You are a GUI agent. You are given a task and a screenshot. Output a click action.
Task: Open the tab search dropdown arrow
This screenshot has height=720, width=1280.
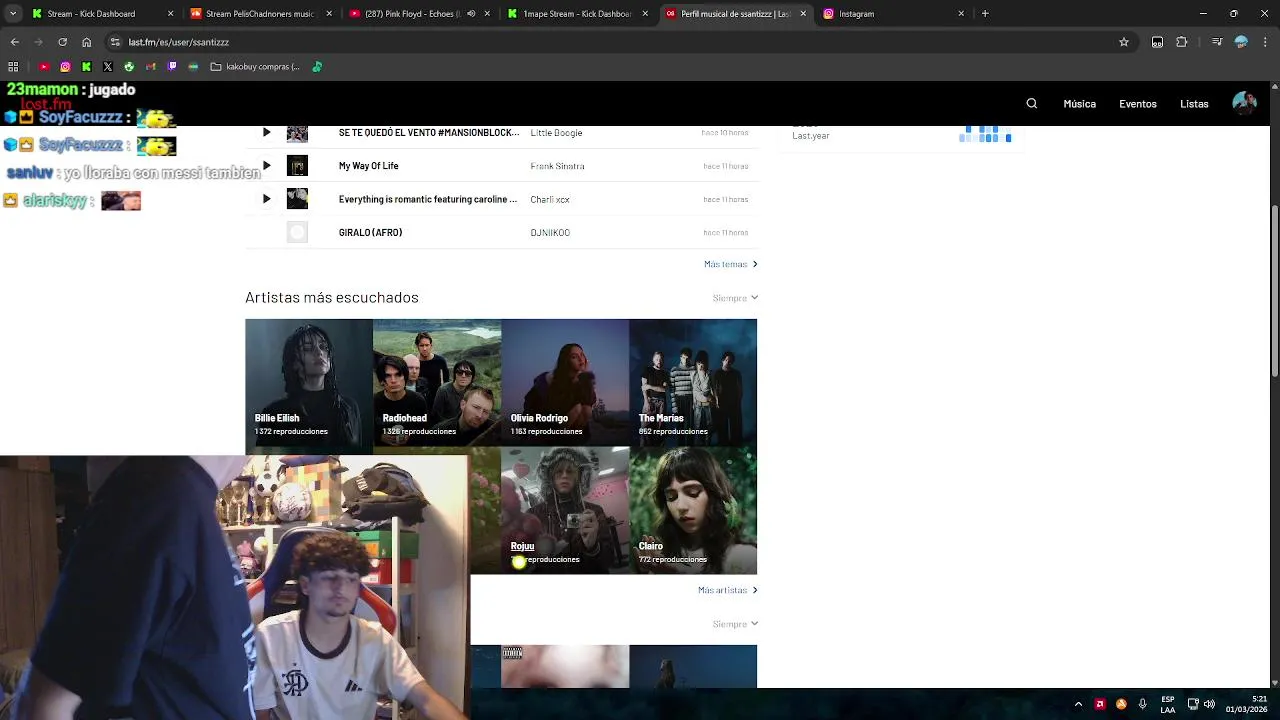12,14
